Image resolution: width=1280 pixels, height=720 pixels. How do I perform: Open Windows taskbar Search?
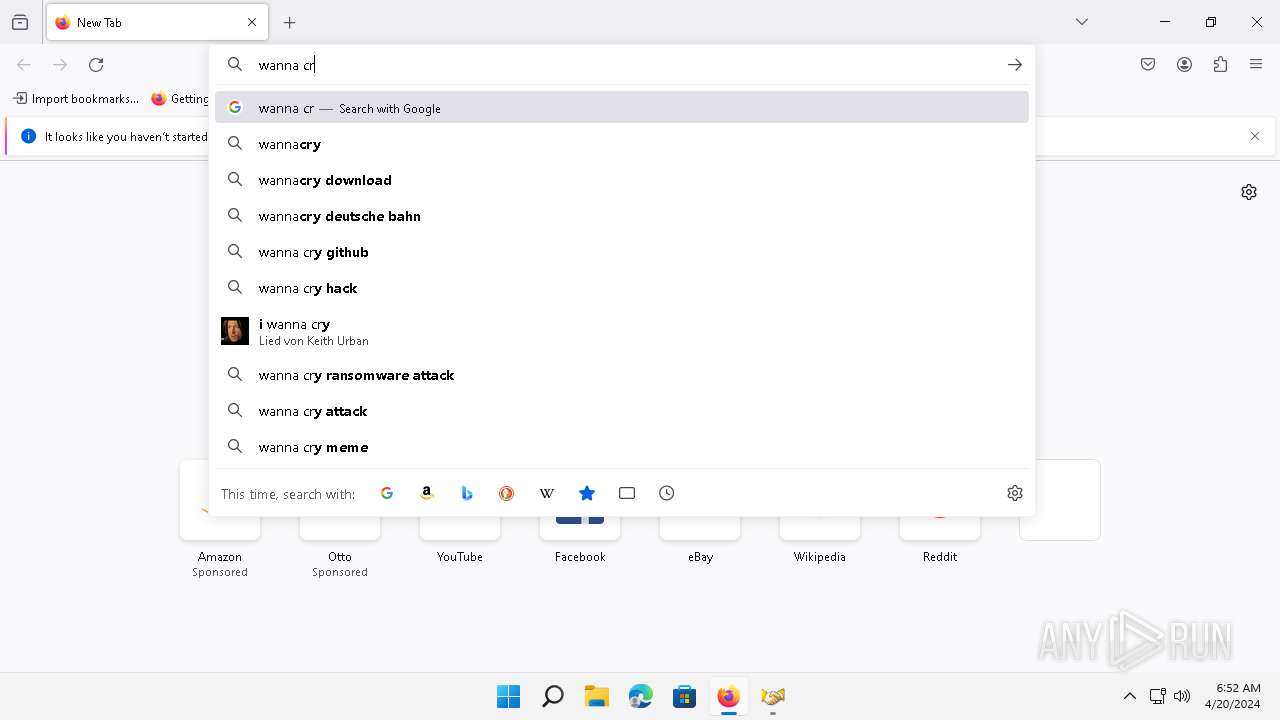552,696
